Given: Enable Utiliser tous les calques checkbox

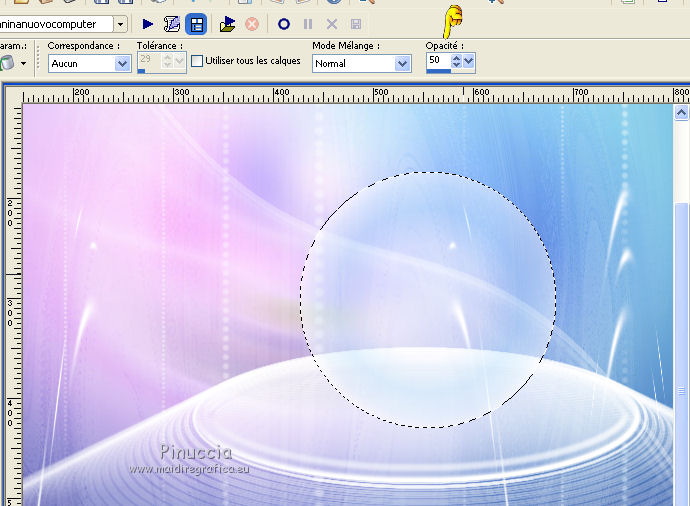Looking at the screenshot, I should [197, 61].
